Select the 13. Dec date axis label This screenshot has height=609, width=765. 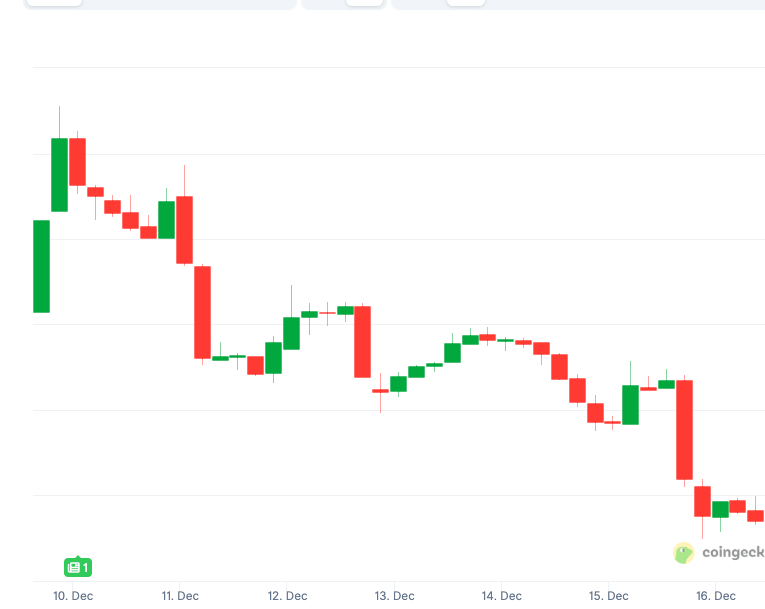(x=394, y=596)
